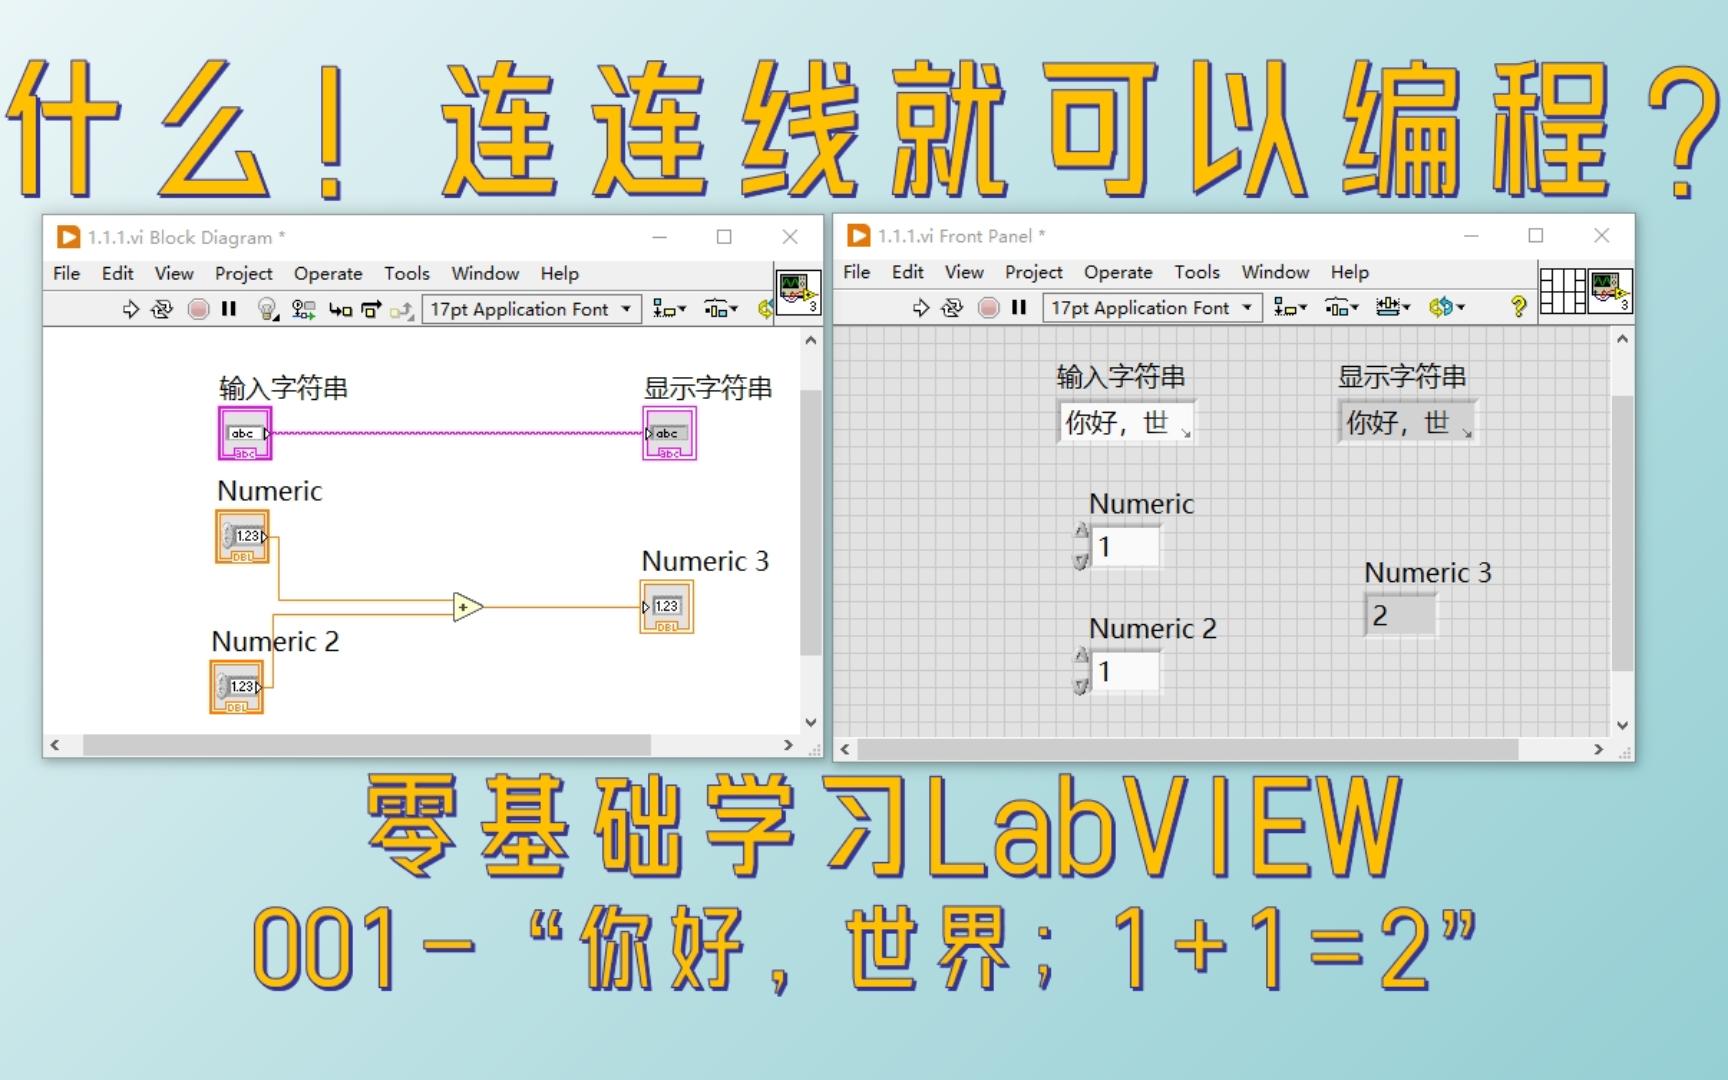The width and height of the screenshot is (1728, 1080).
Task: Open Align Objects dropdown in Front Panel
Action: coord(1290,308)
